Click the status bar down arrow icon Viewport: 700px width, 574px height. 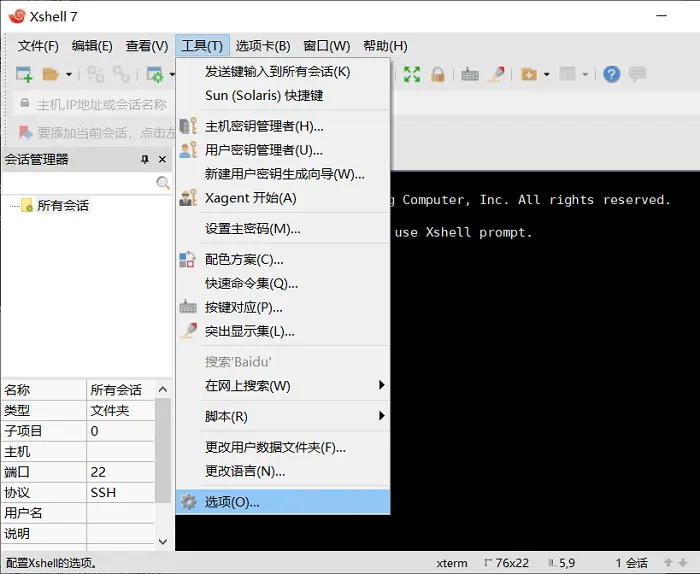click(x=683, y=563)
